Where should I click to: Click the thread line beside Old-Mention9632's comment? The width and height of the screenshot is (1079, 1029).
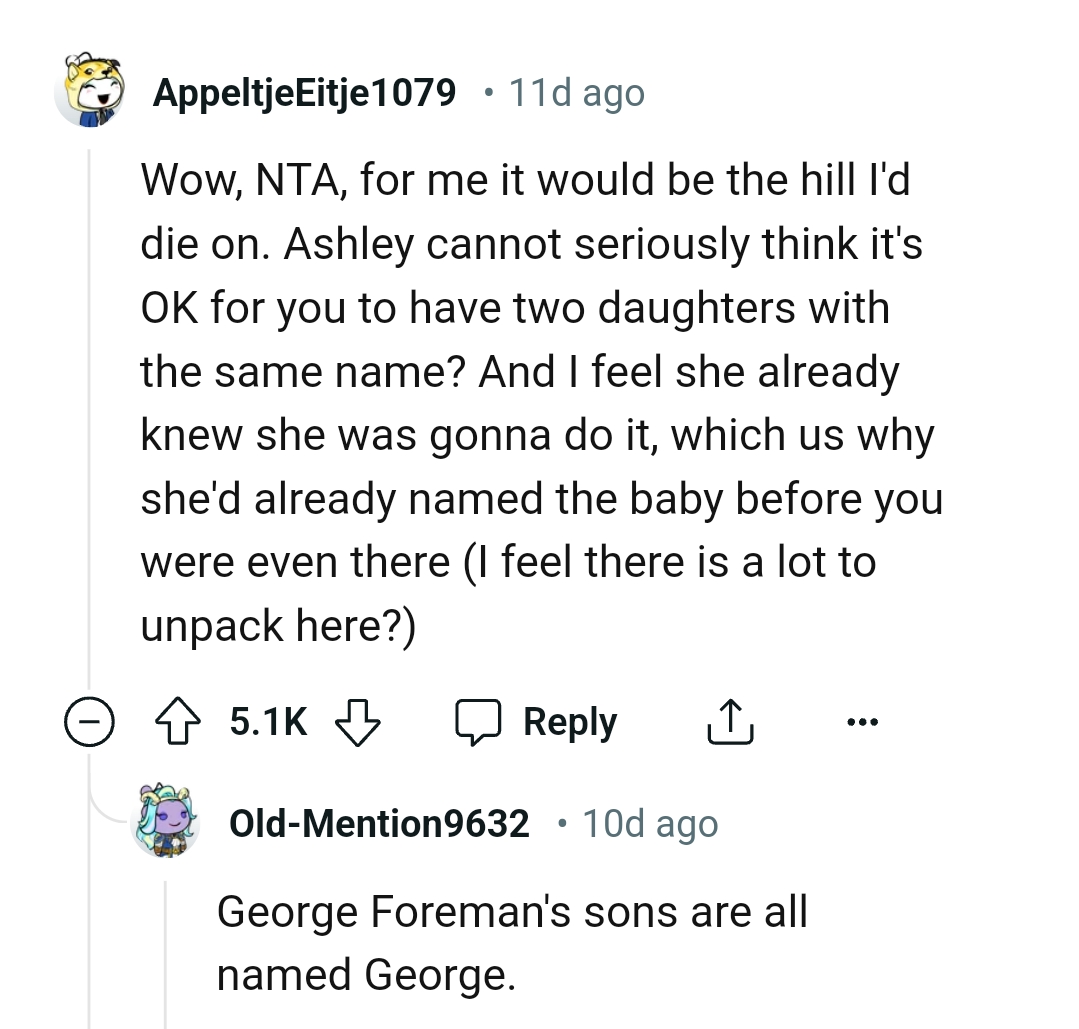pos(167,950)
